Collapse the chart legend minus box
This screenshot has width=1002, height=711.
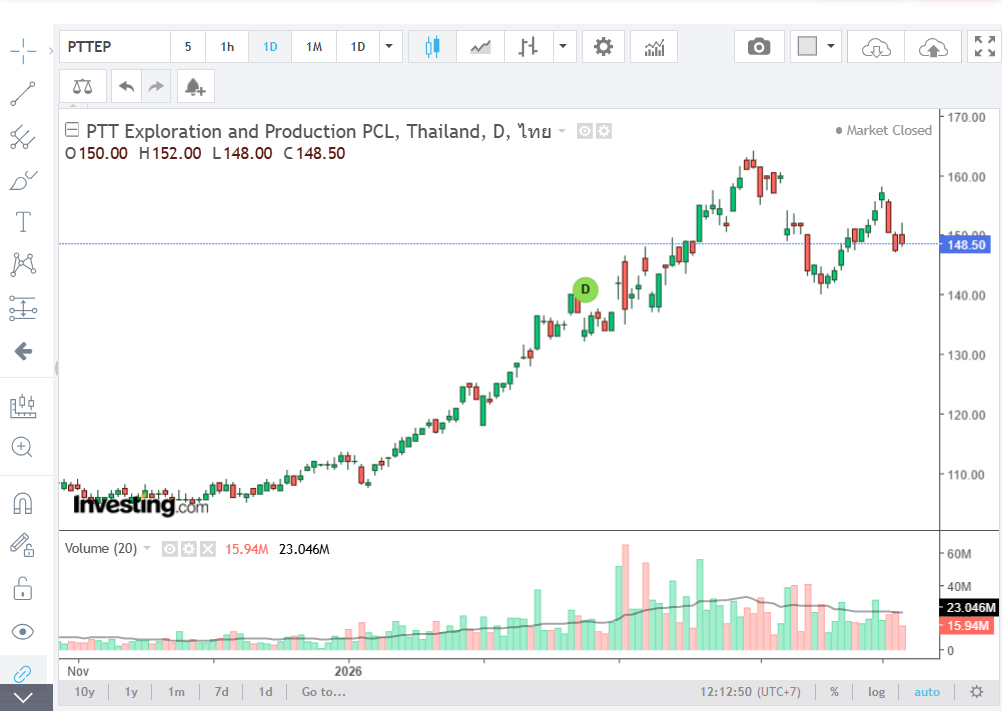(72, 130)
